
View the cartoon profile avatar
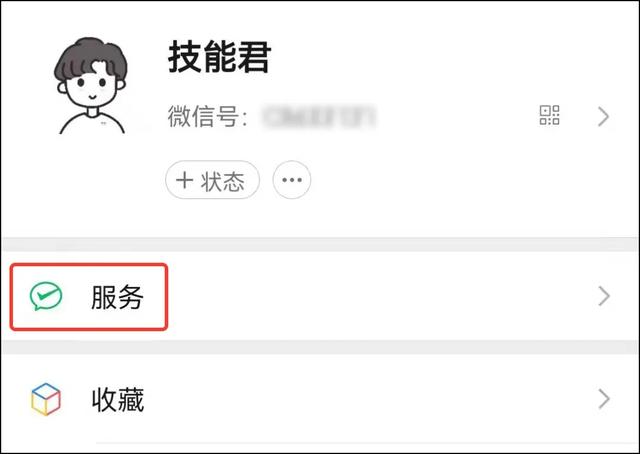91,86
